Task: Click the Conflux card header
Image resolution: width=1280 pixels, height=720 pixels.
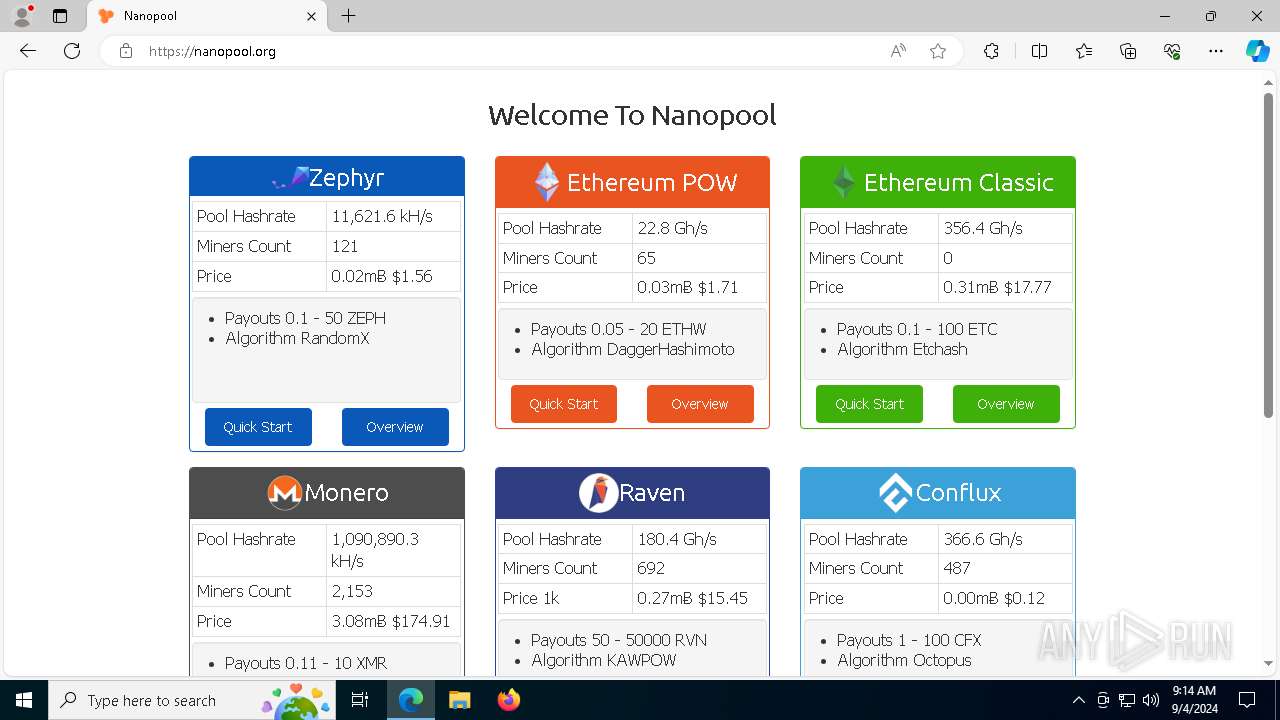Action: coord(938,493)
